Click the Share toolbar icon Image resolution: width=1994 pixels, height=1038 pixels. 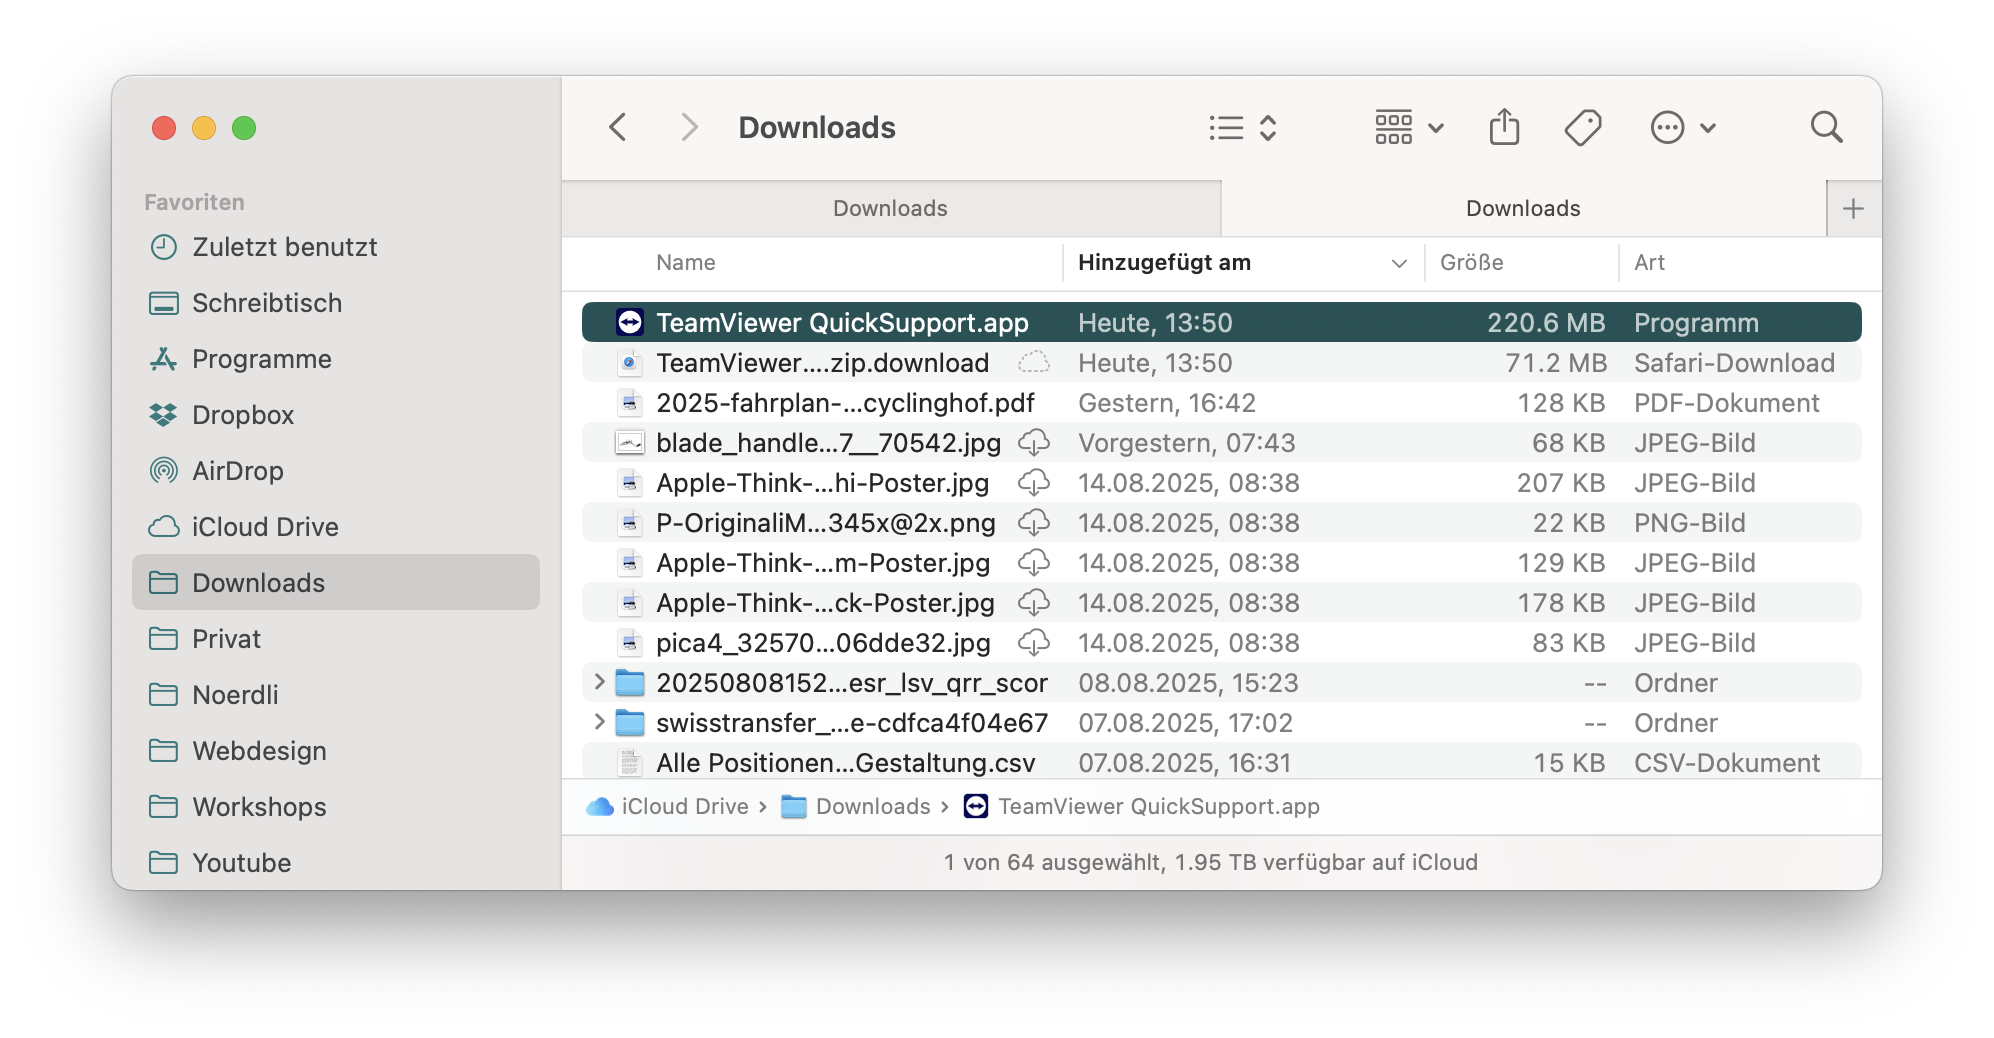[1504, 127]
